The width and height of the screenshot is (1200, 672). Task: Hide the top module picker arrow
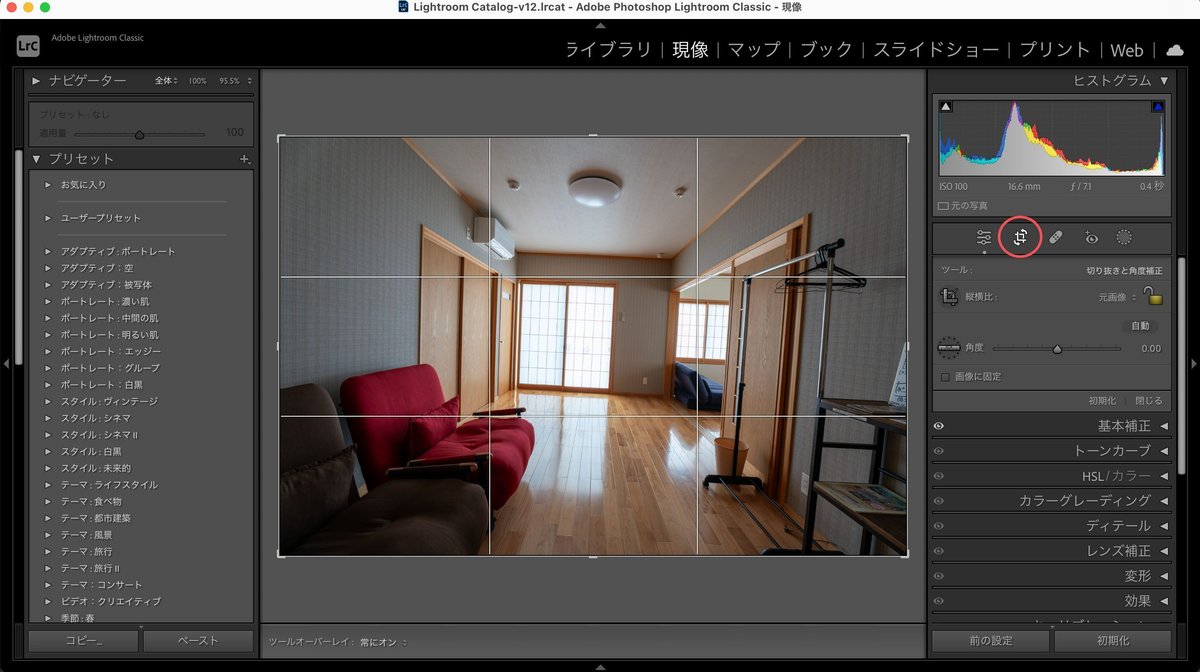pos(600,25)
